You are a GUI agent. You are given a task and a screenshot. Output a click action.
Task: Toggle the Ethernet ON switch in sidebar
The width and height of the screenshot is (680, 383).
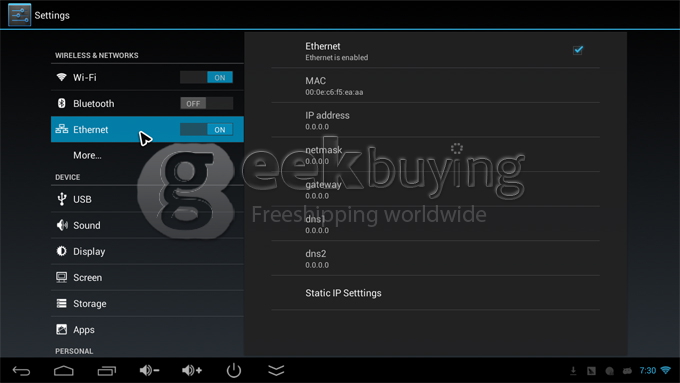coord(206,129)
